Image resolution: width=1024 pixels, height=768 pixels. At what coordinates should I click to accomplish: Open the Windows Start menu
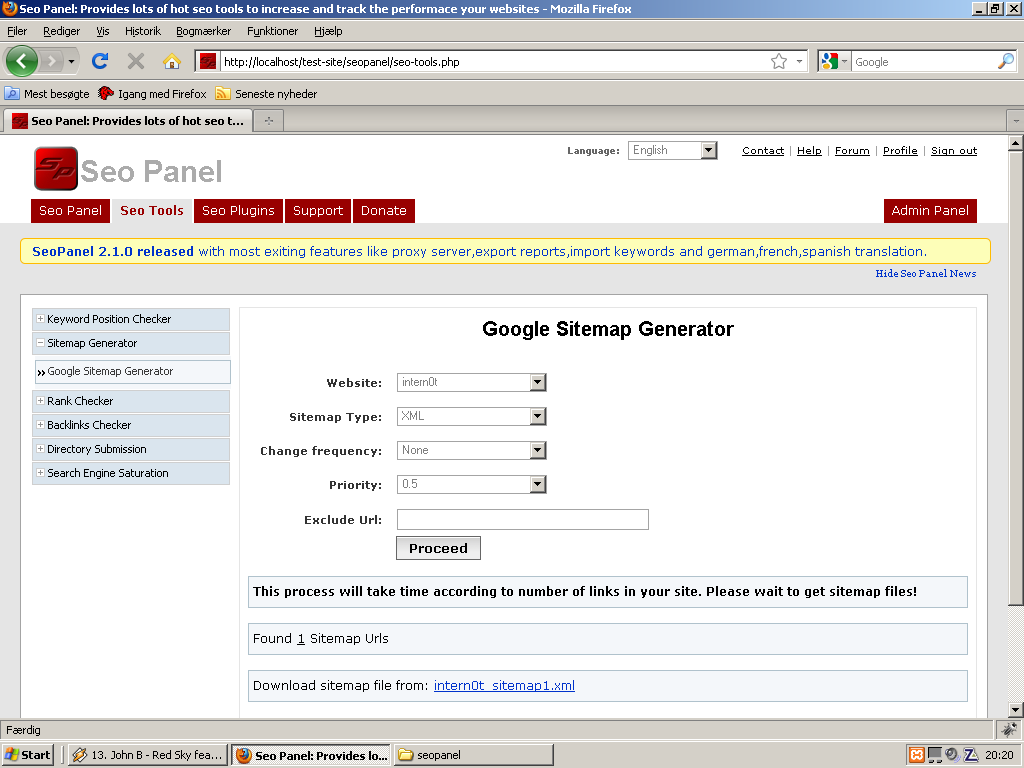[27, 755]
